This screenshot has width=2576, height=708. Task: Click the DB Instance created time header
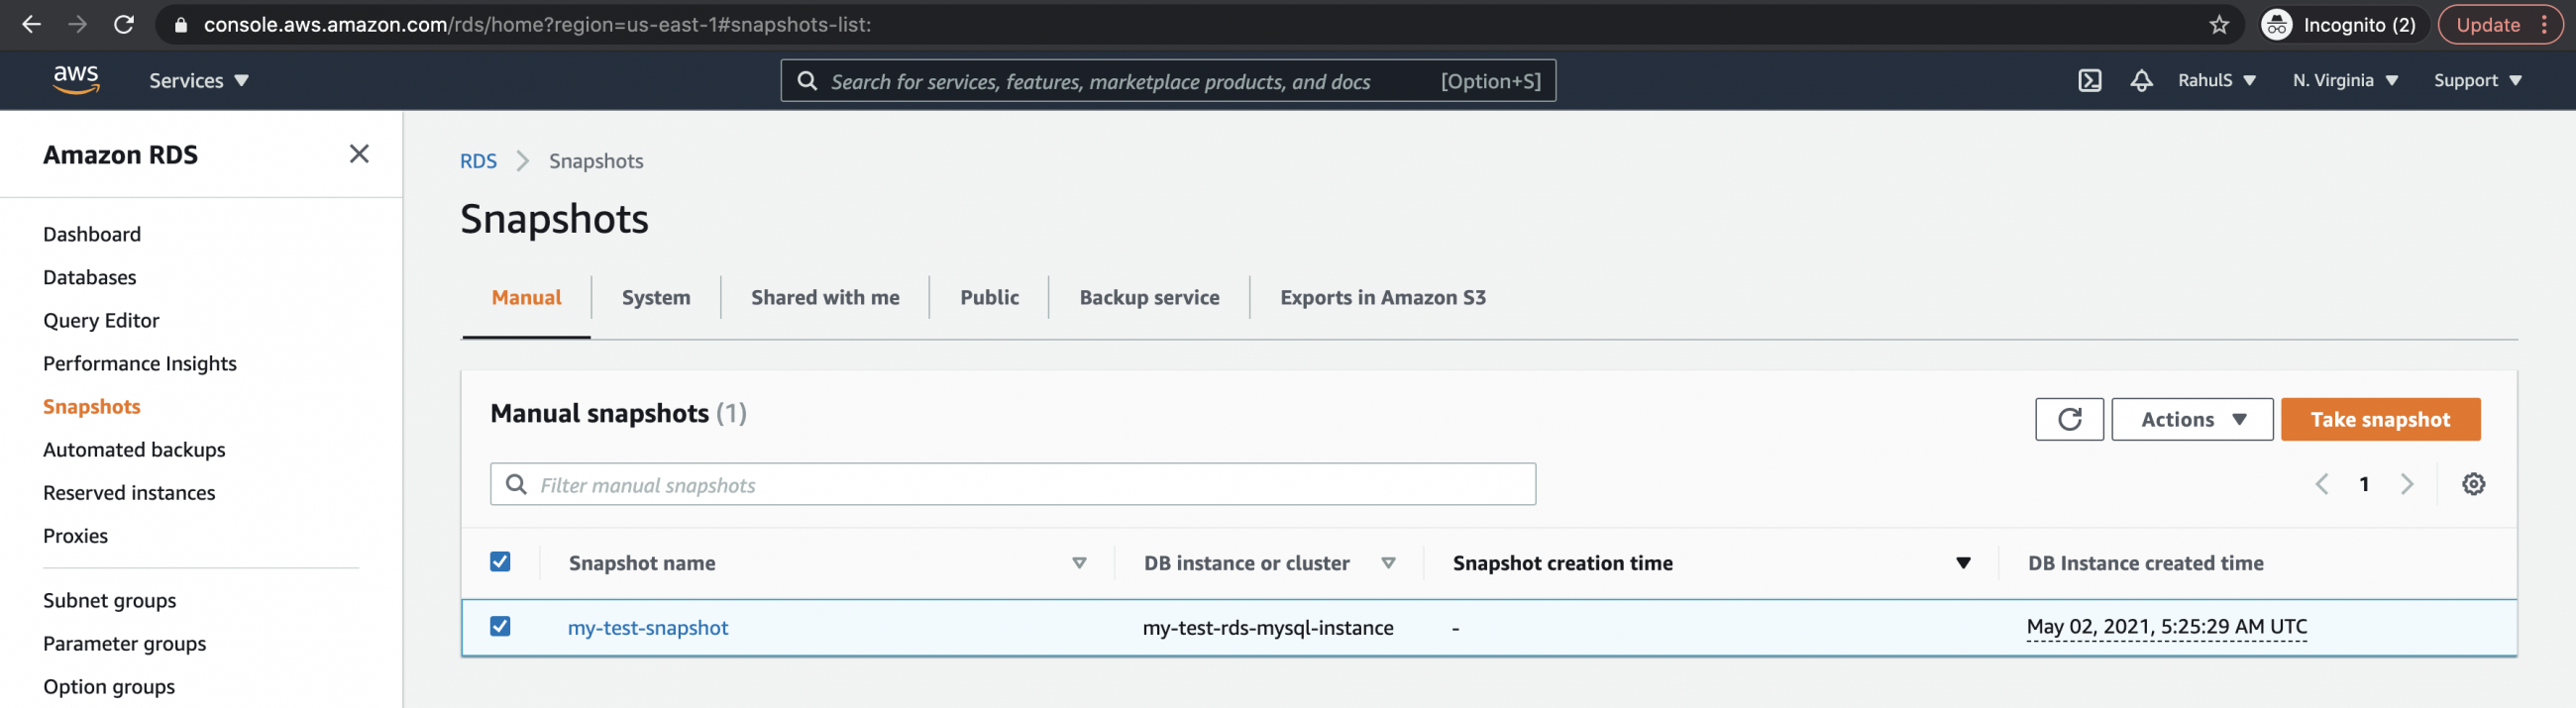tap(2145, 563)
